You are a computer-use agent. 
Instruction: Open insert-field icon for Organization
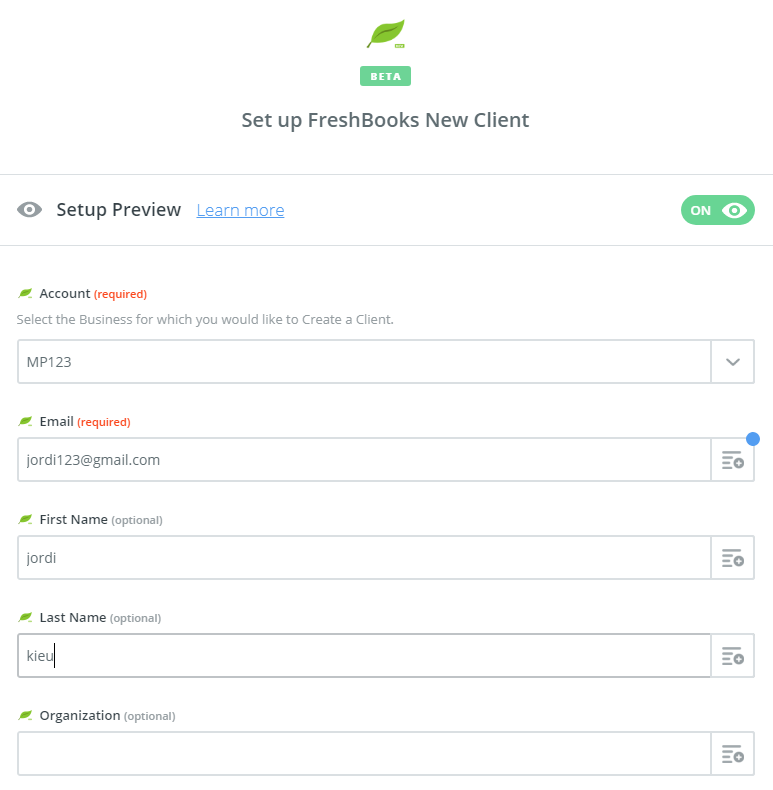tap(733, 754)
